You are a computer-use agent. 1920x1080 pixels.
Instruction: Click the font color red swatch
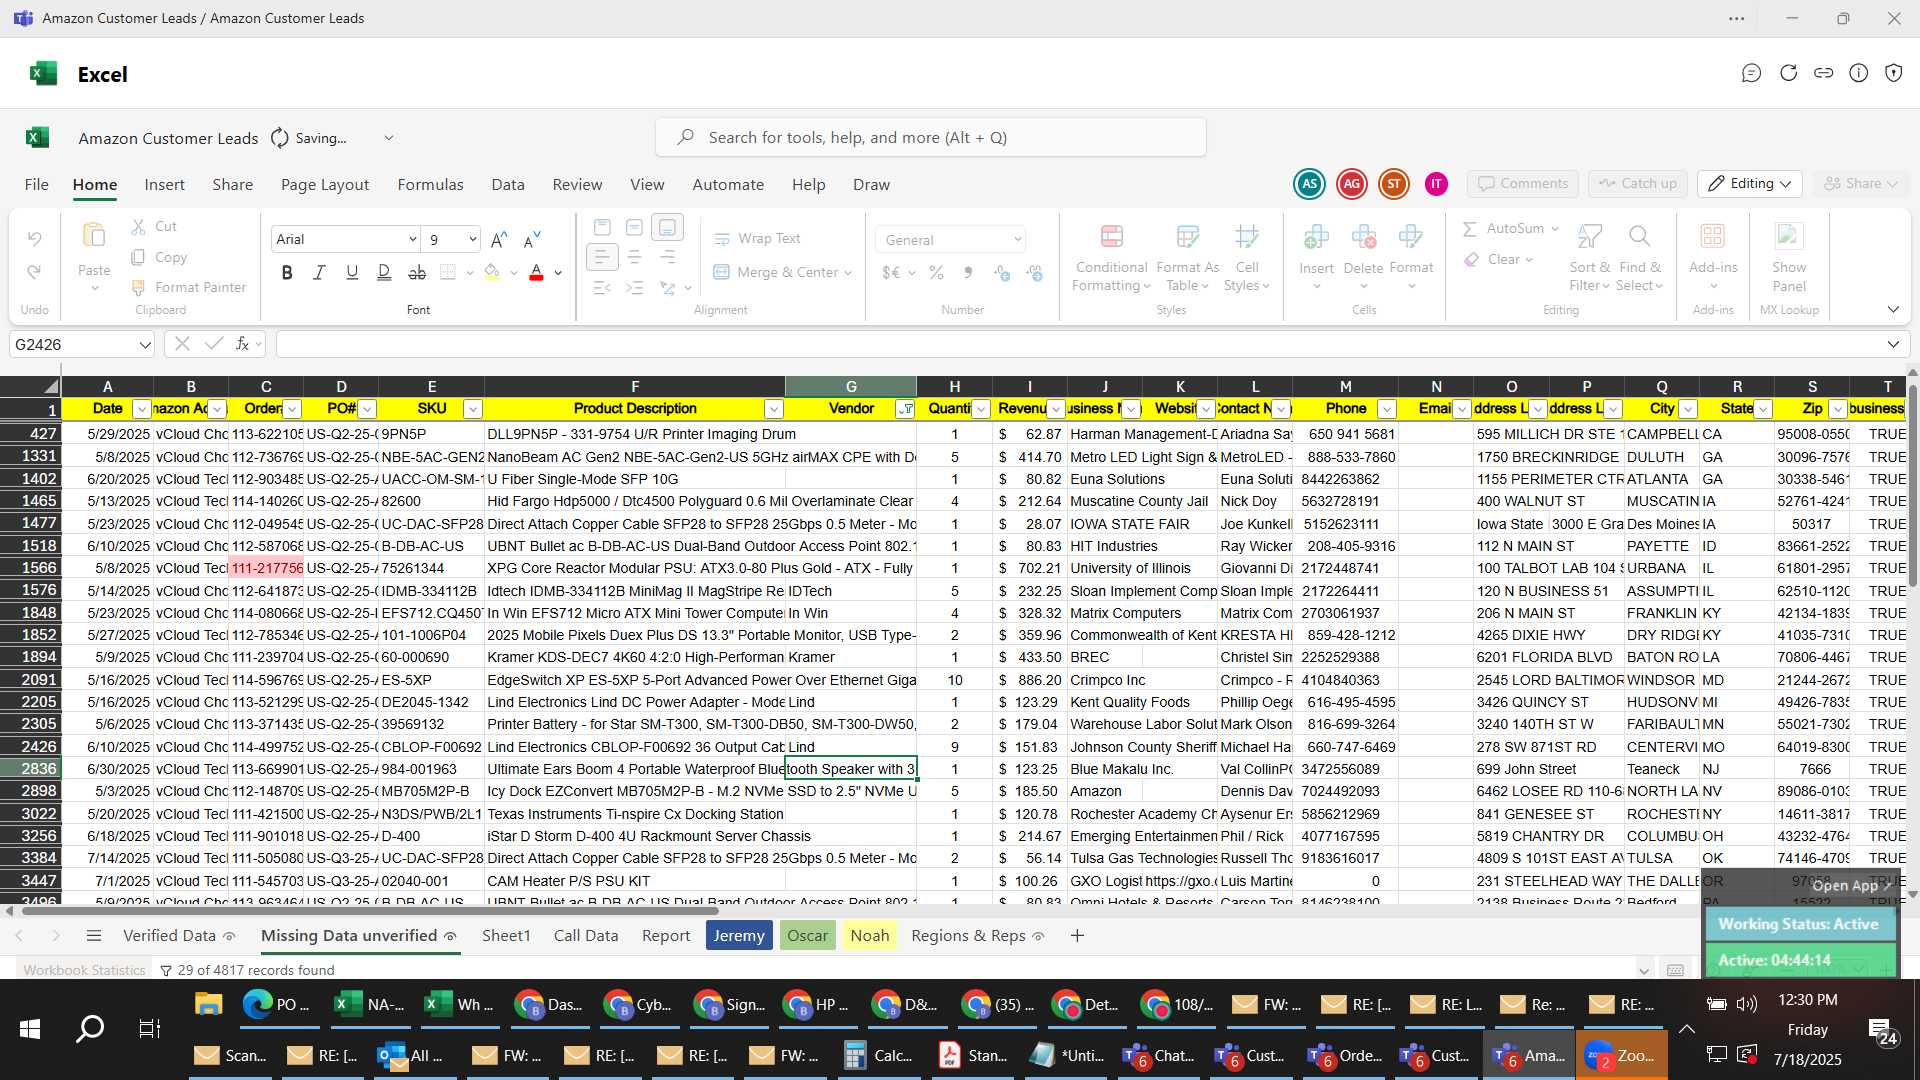tap(536, 273)
